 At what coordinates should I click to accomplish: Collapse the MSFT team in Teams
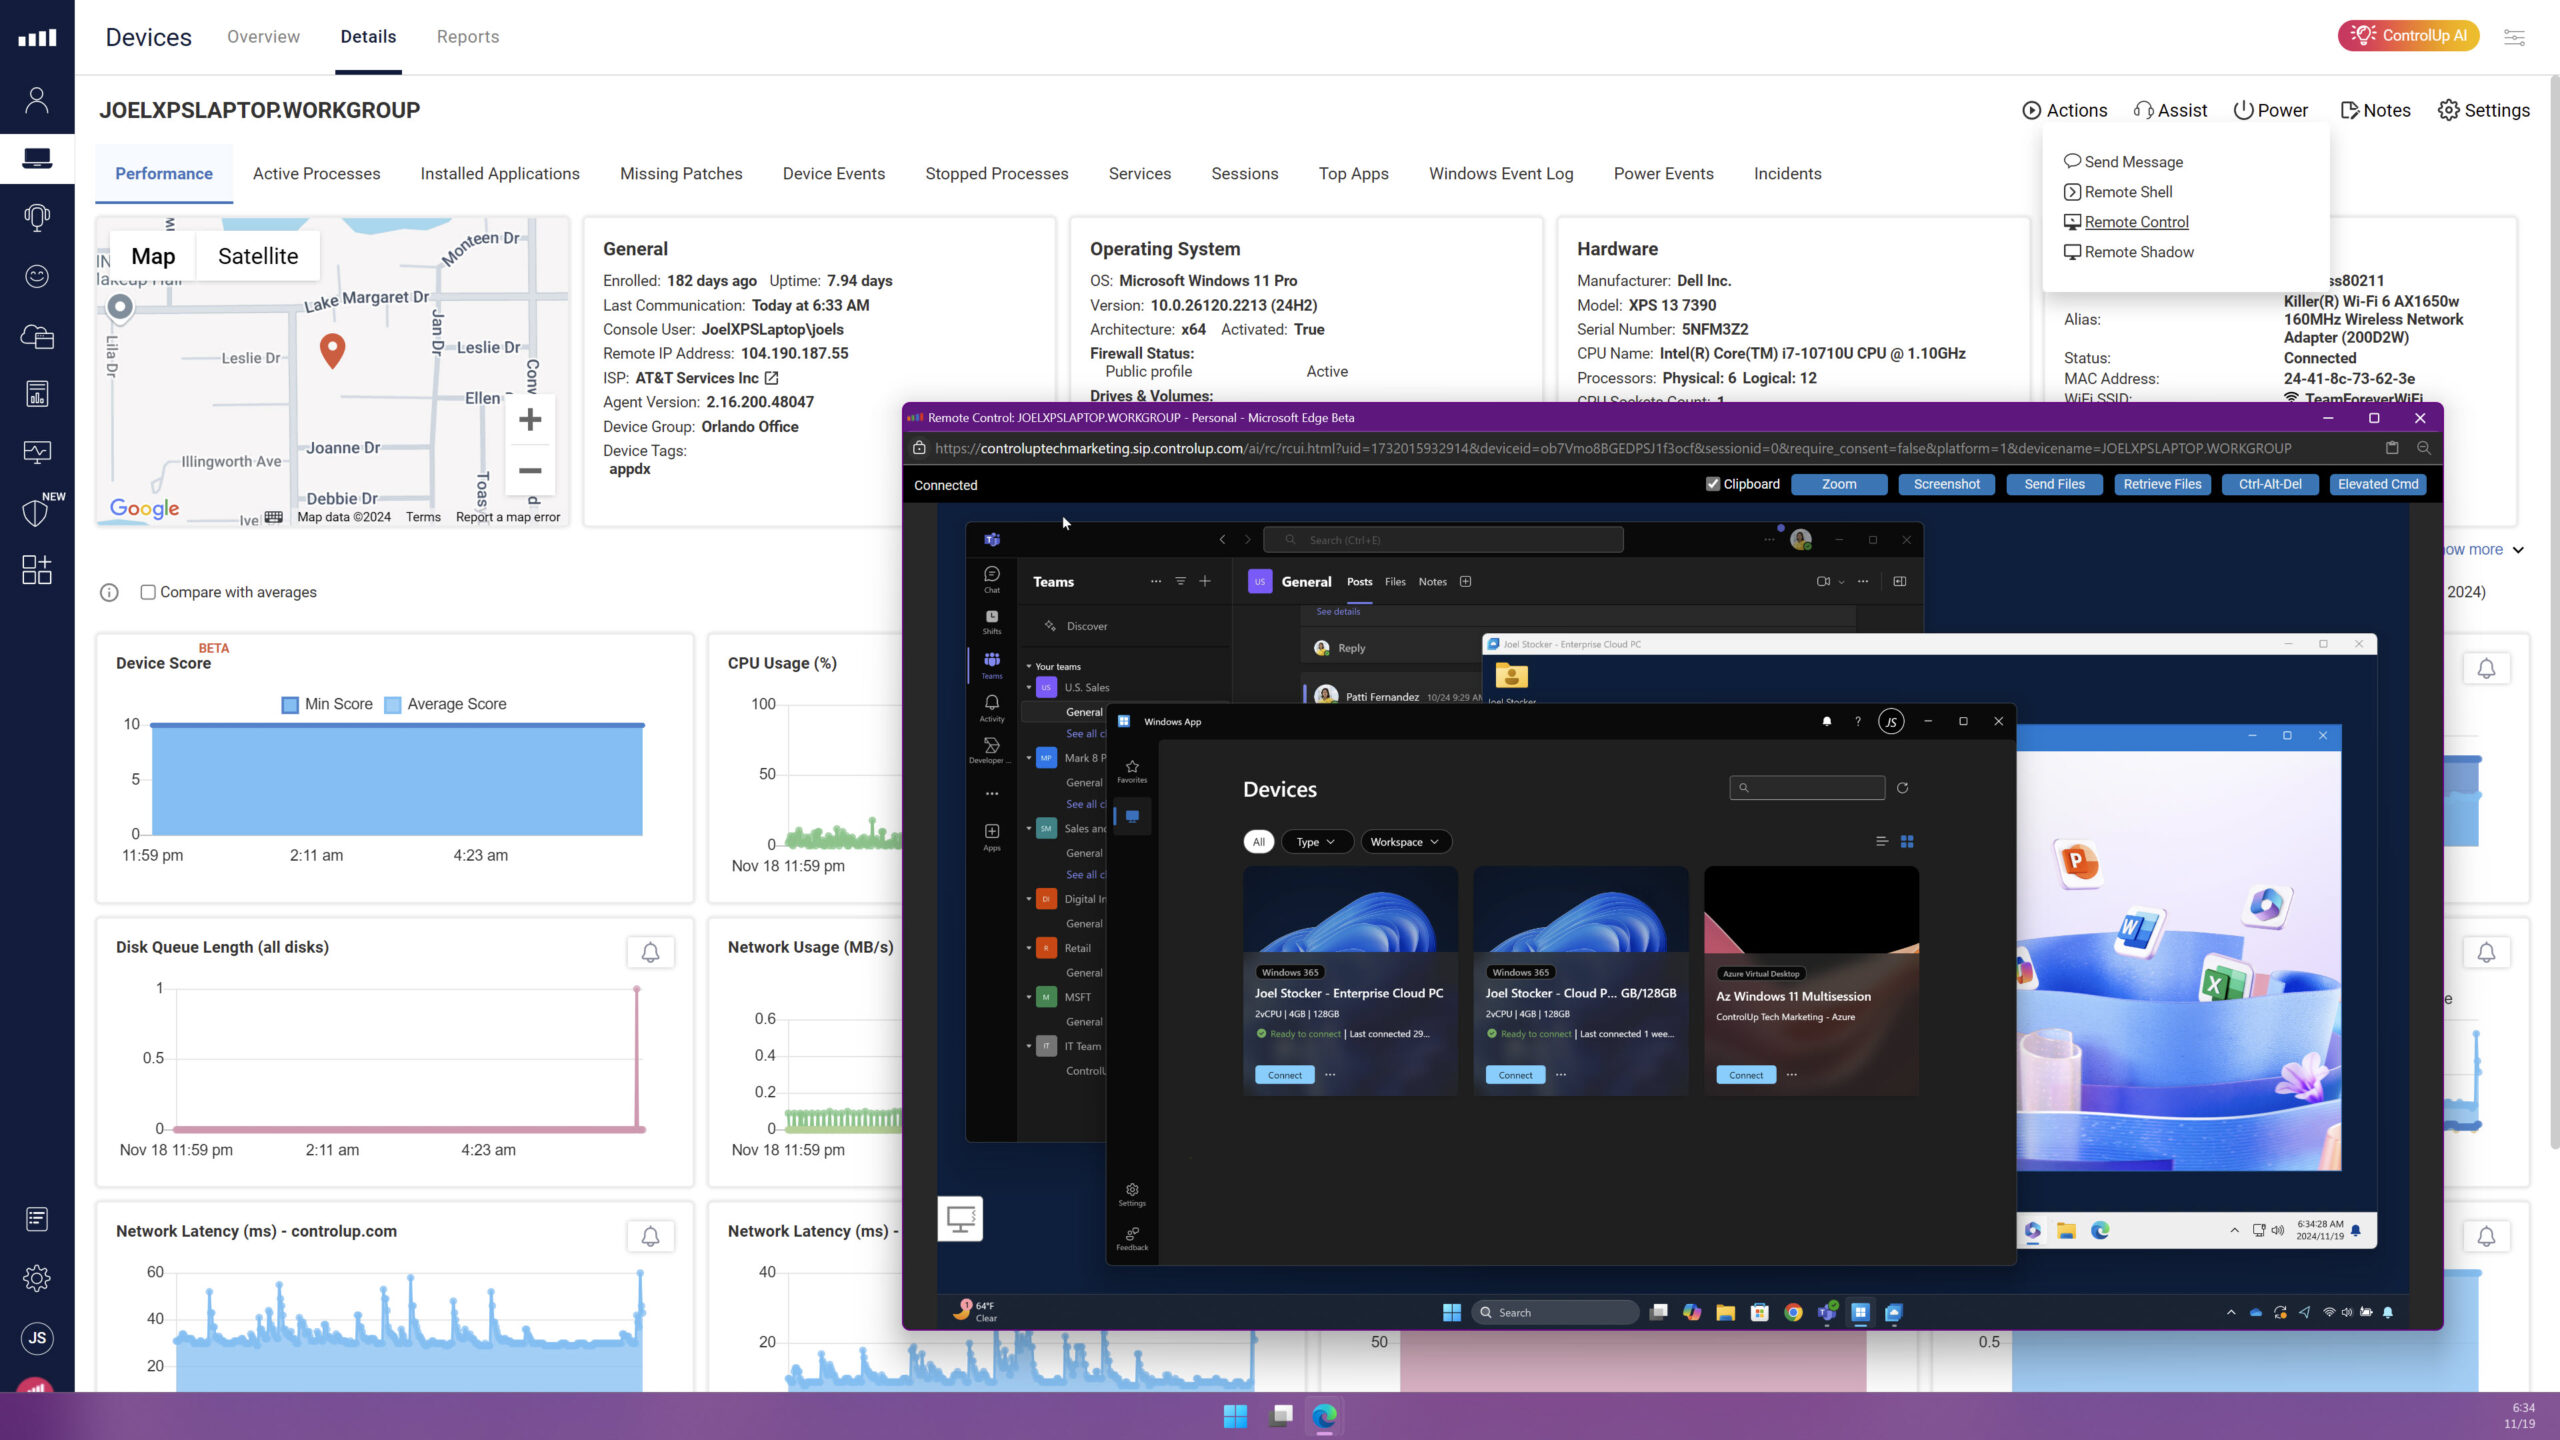1029,997
